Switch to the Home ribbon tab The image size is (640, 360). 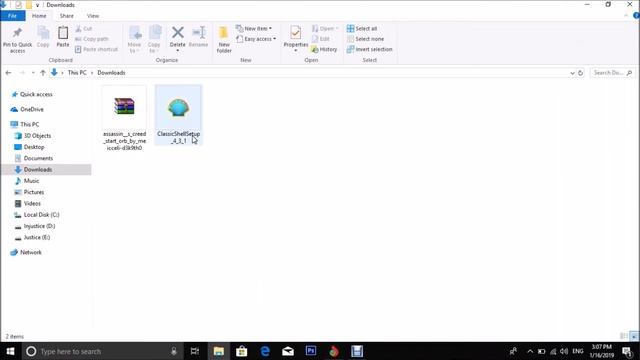(x=39, y=16)
